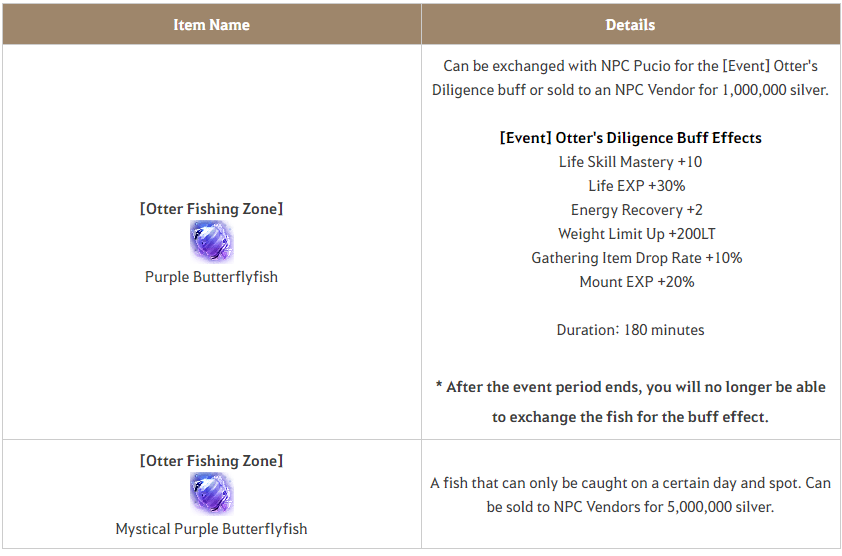Click the Life Skill Mastery +10 line
This screenshot has width=842, height=556.
pyautogui.click(x=630, y=162)
